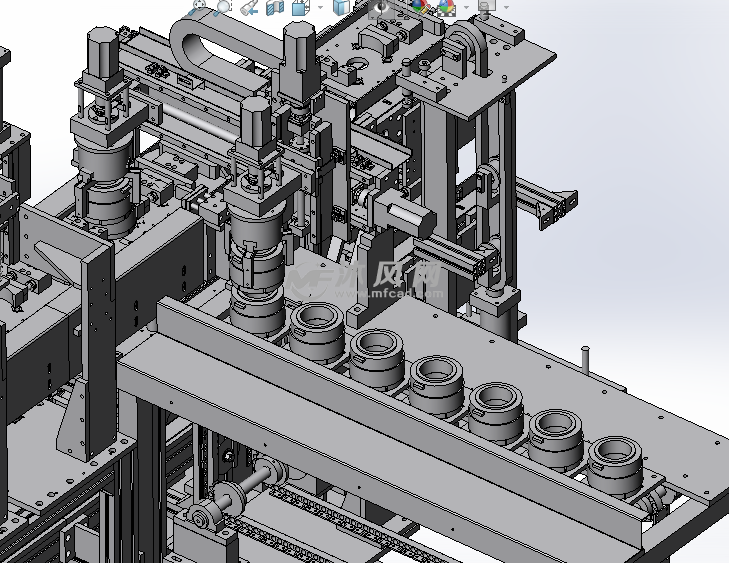Select the Zoom to Area magnifier tool

pos(223,6)
